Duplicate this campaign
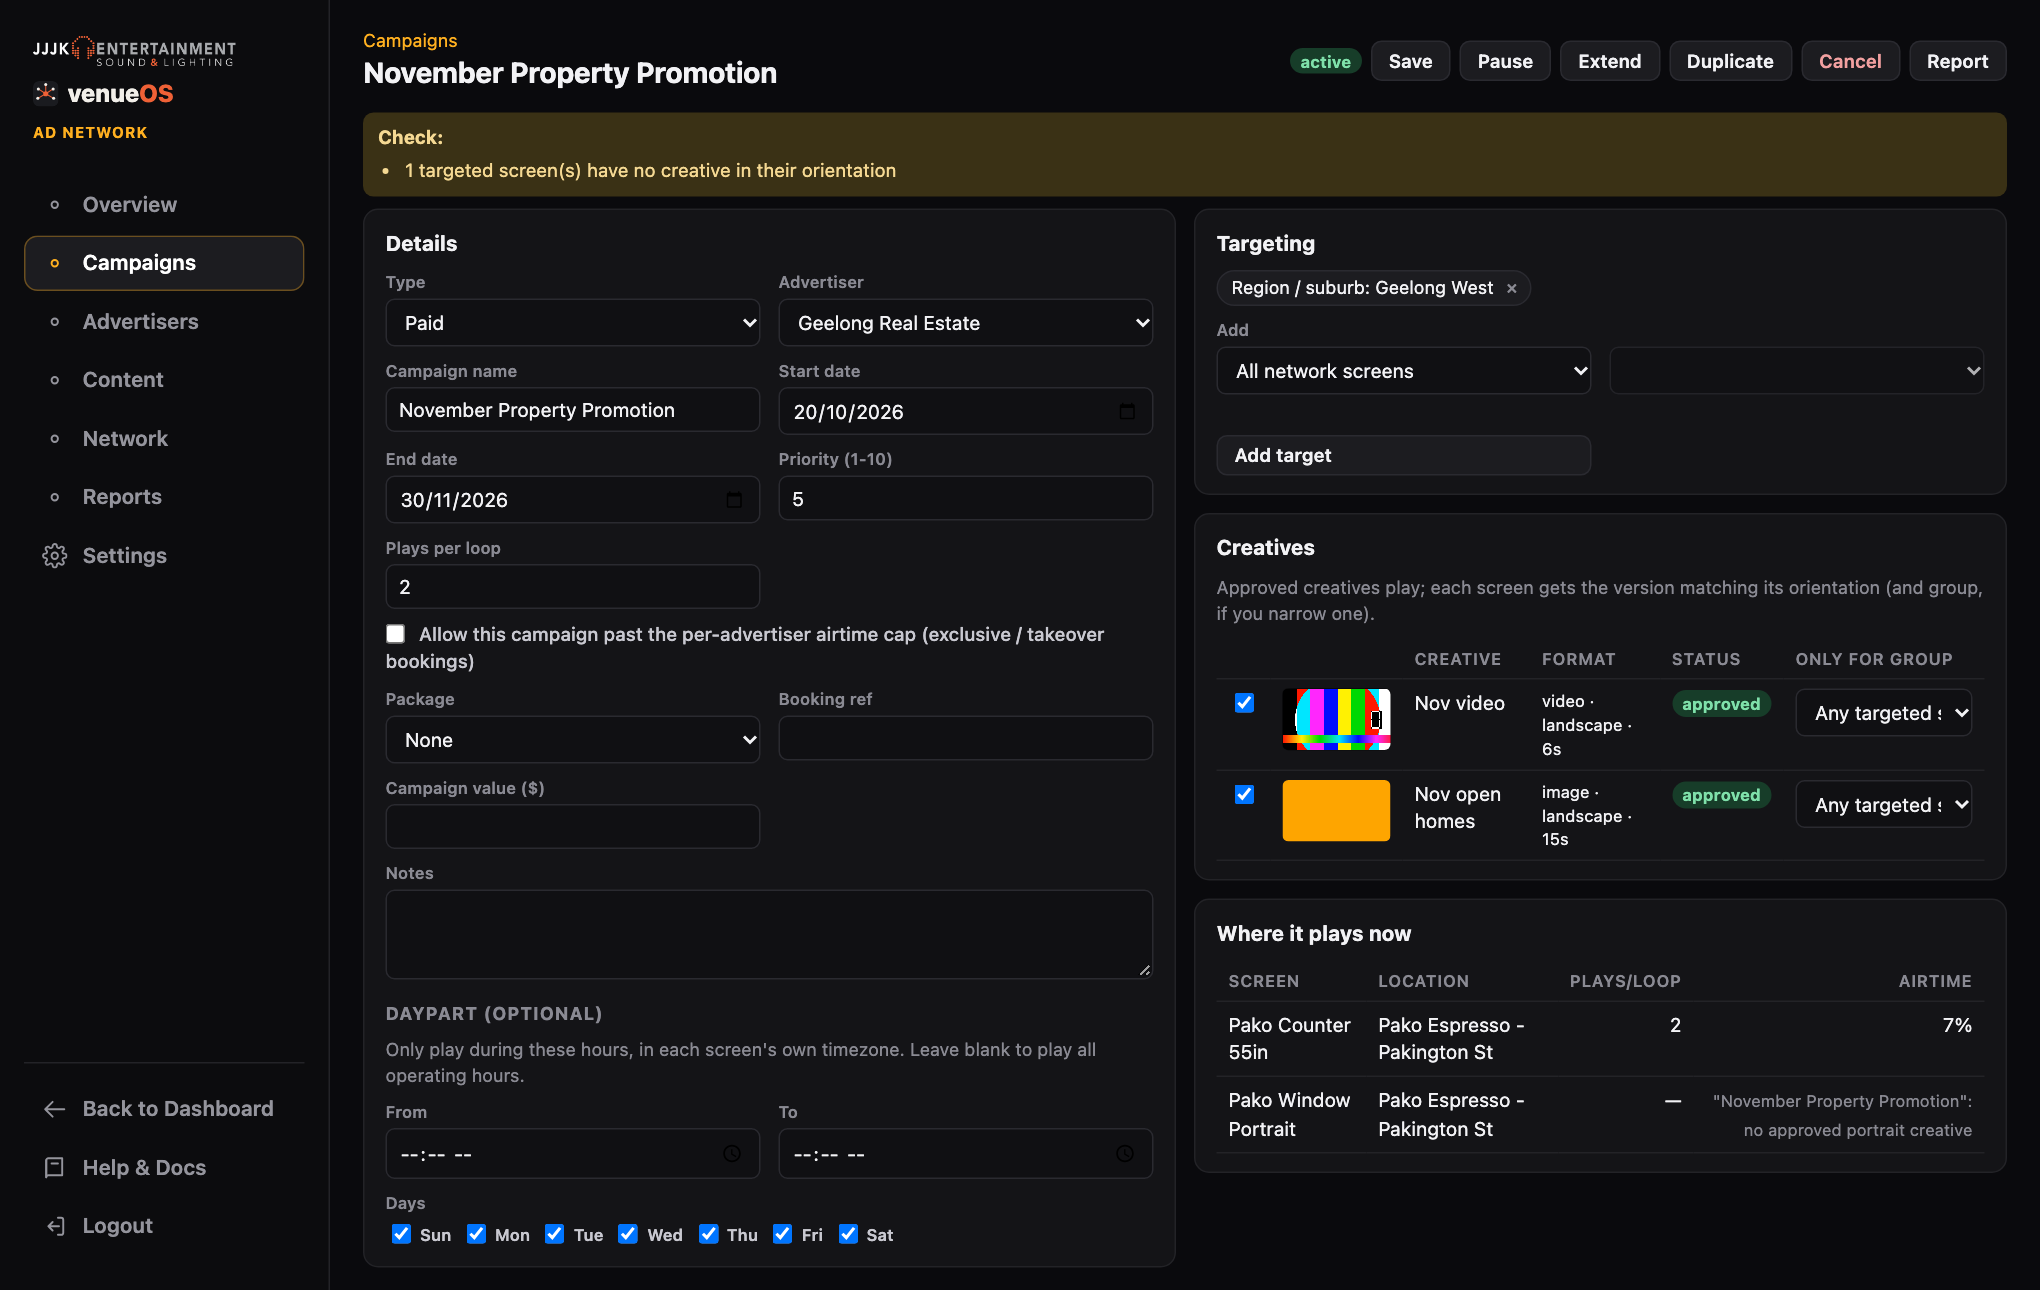The width and height of the screenshot is (2040, 1290). (1730, 61)
